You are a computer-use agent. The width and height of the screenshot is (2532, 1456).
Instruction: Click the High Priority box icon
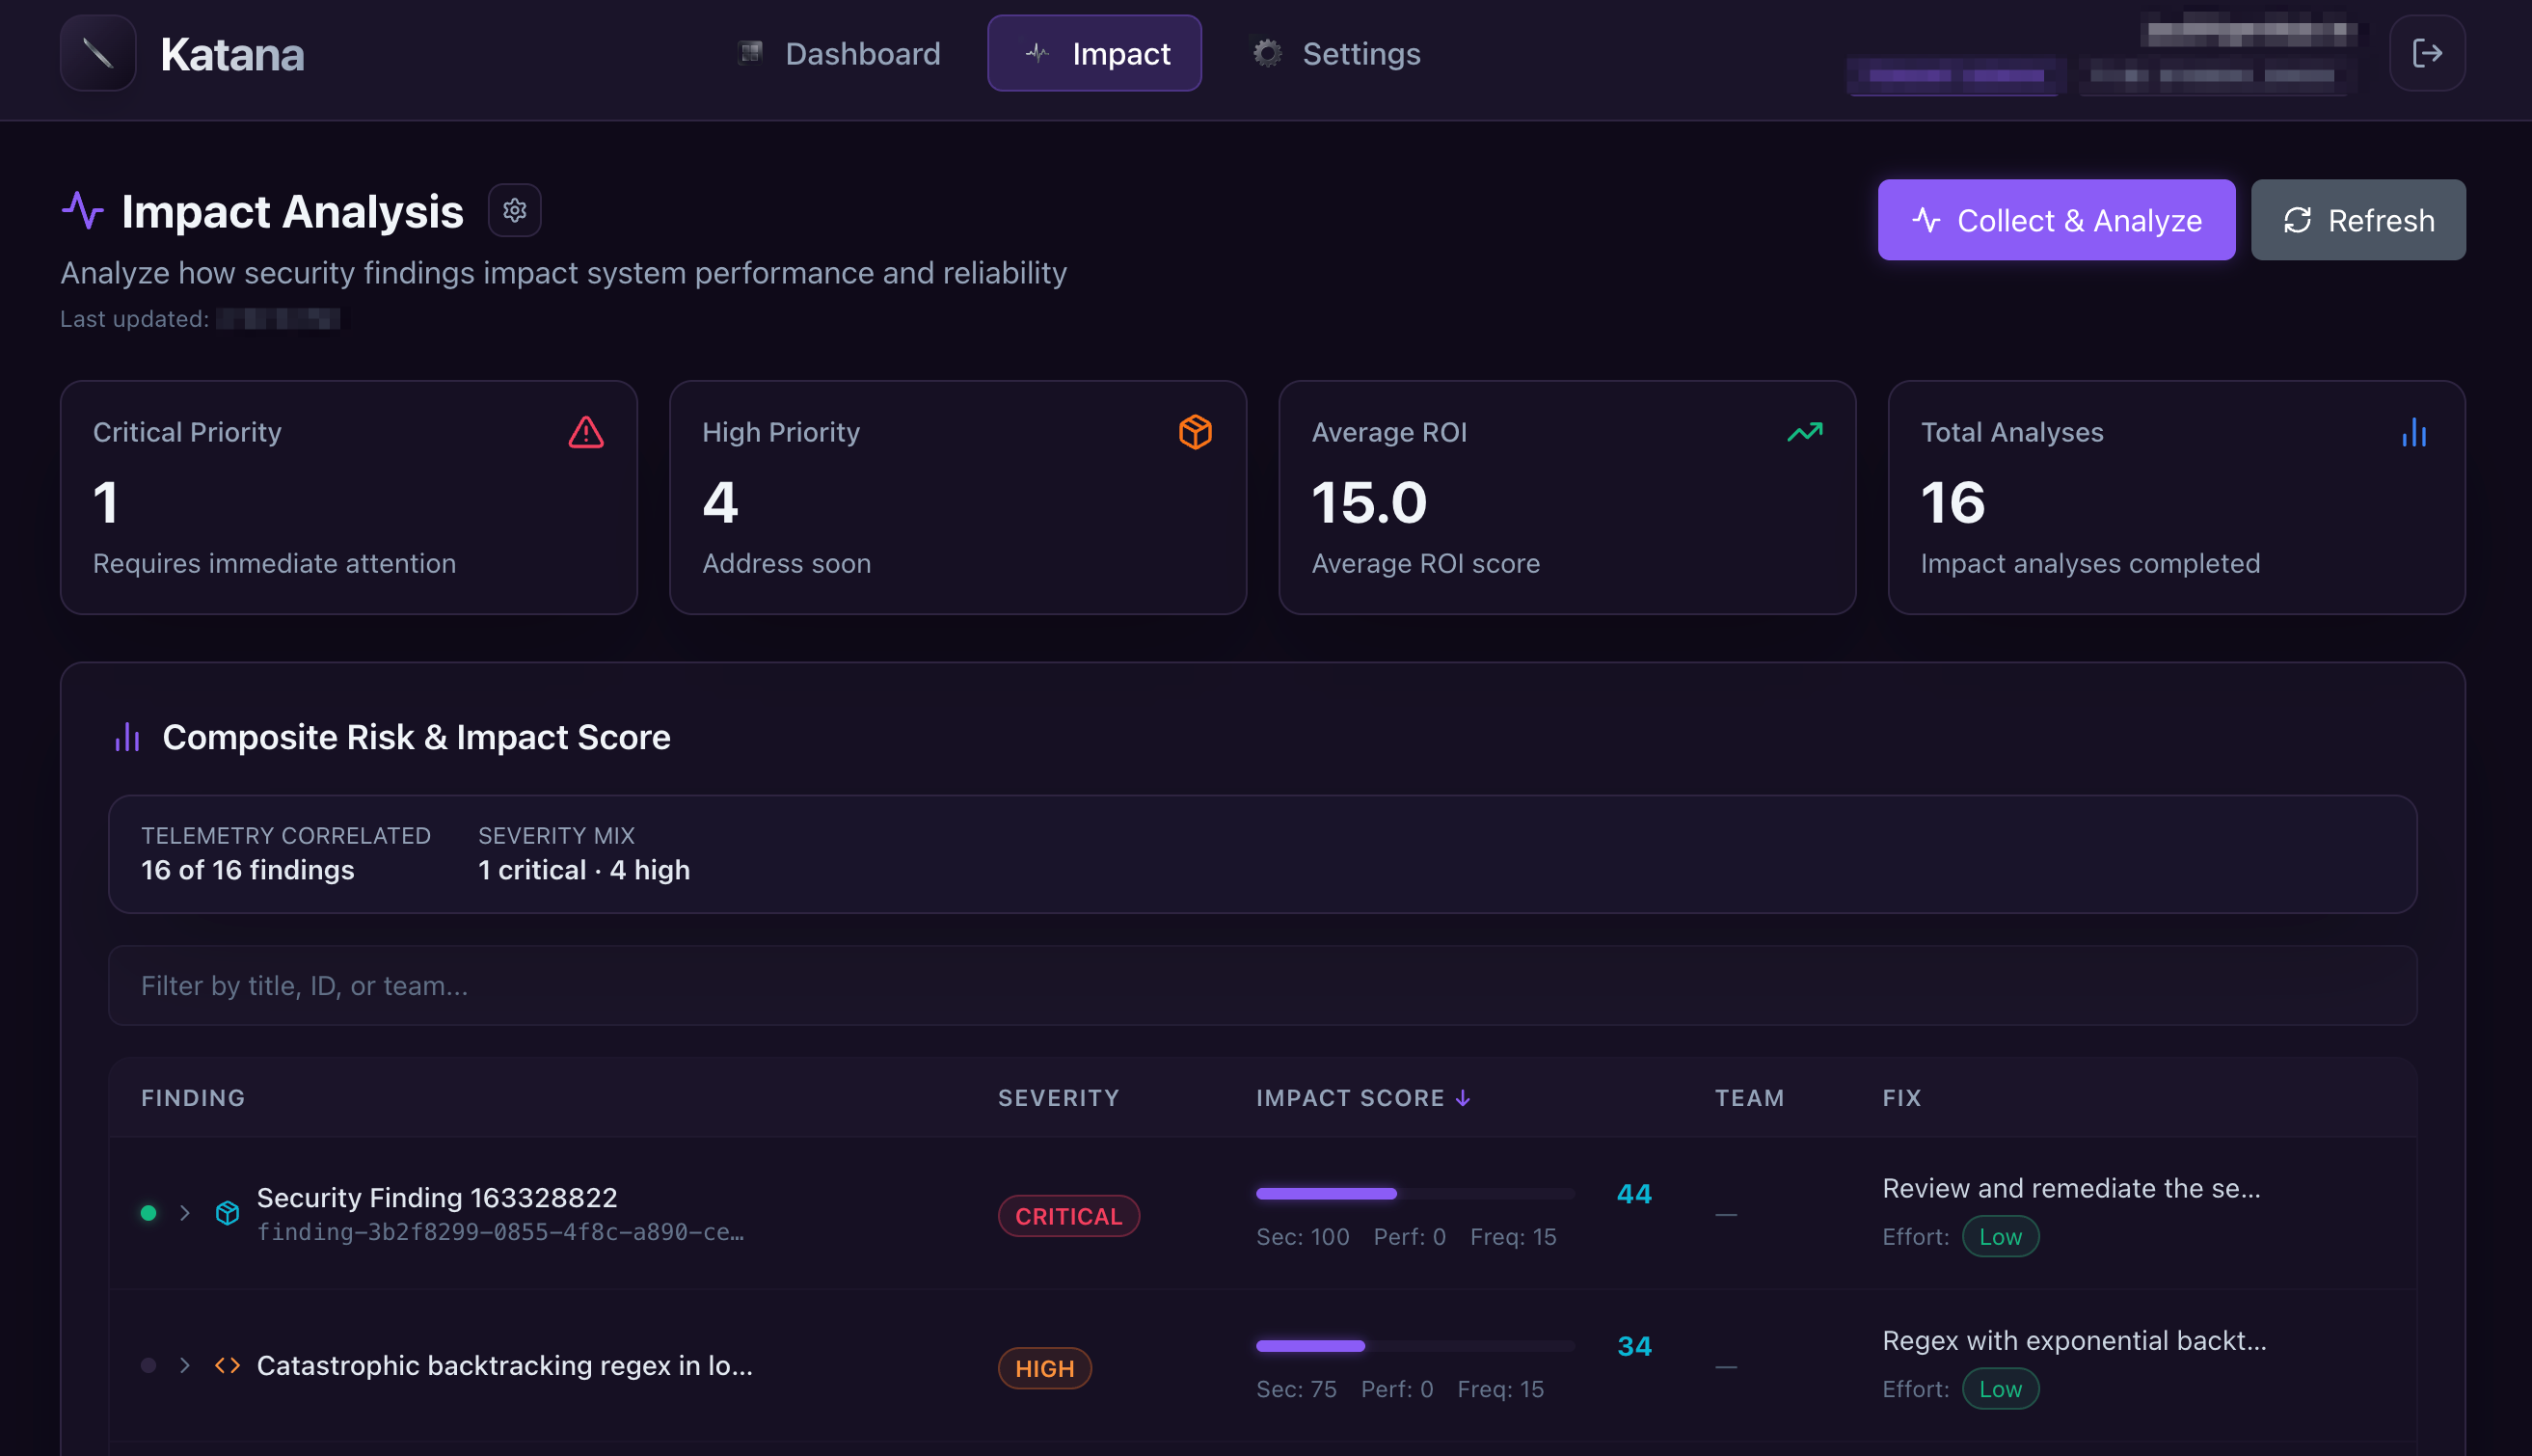tap(1195, 432)
